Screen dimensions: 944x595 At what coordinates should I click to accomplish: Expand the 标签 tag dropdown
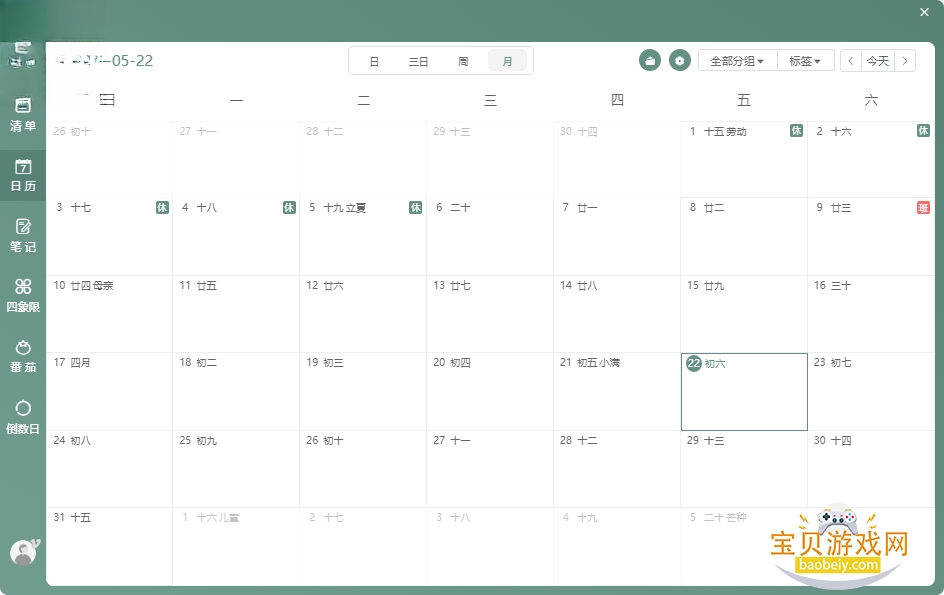806,61
